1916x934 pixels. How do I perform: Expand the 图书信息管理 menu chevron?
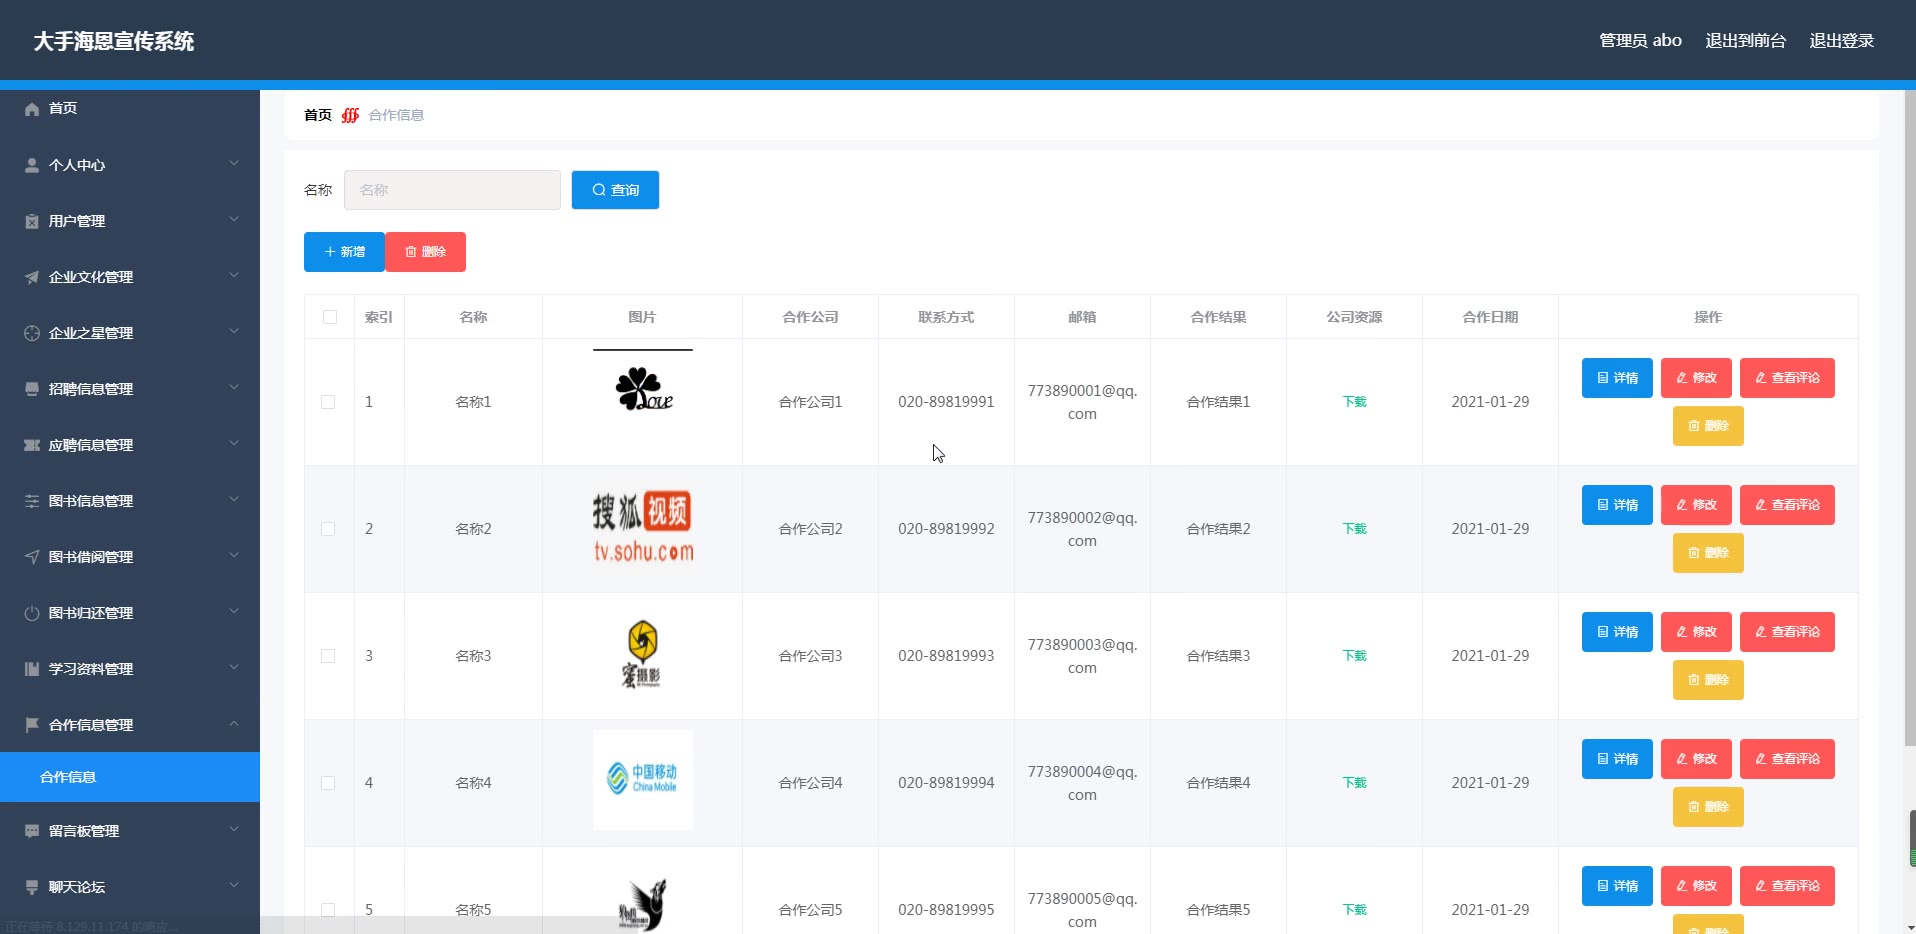click(x=234, y=499)
